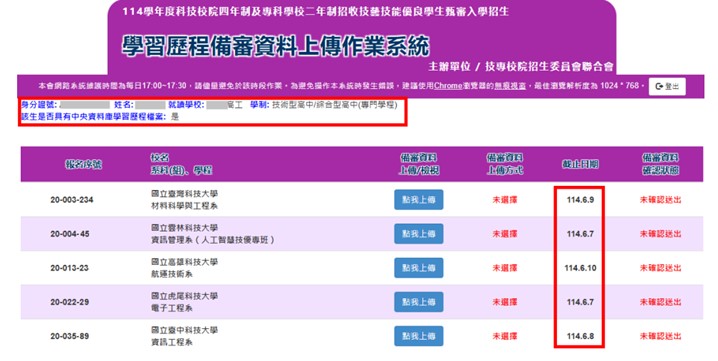Upload files for 國立臺灣科技大學 材料科學與工程系
Viewport: 718px width, 361px height.
click(x=419, y=200)
